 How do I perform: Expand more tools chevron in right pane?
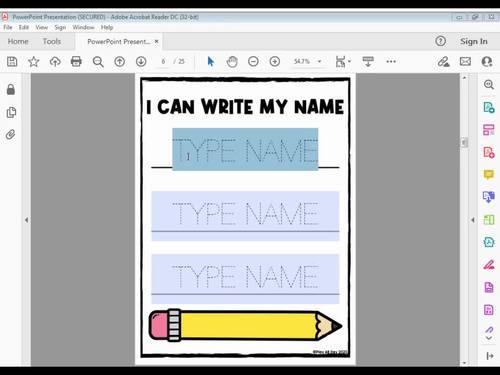pyautogui.click(x=489, y=338)
